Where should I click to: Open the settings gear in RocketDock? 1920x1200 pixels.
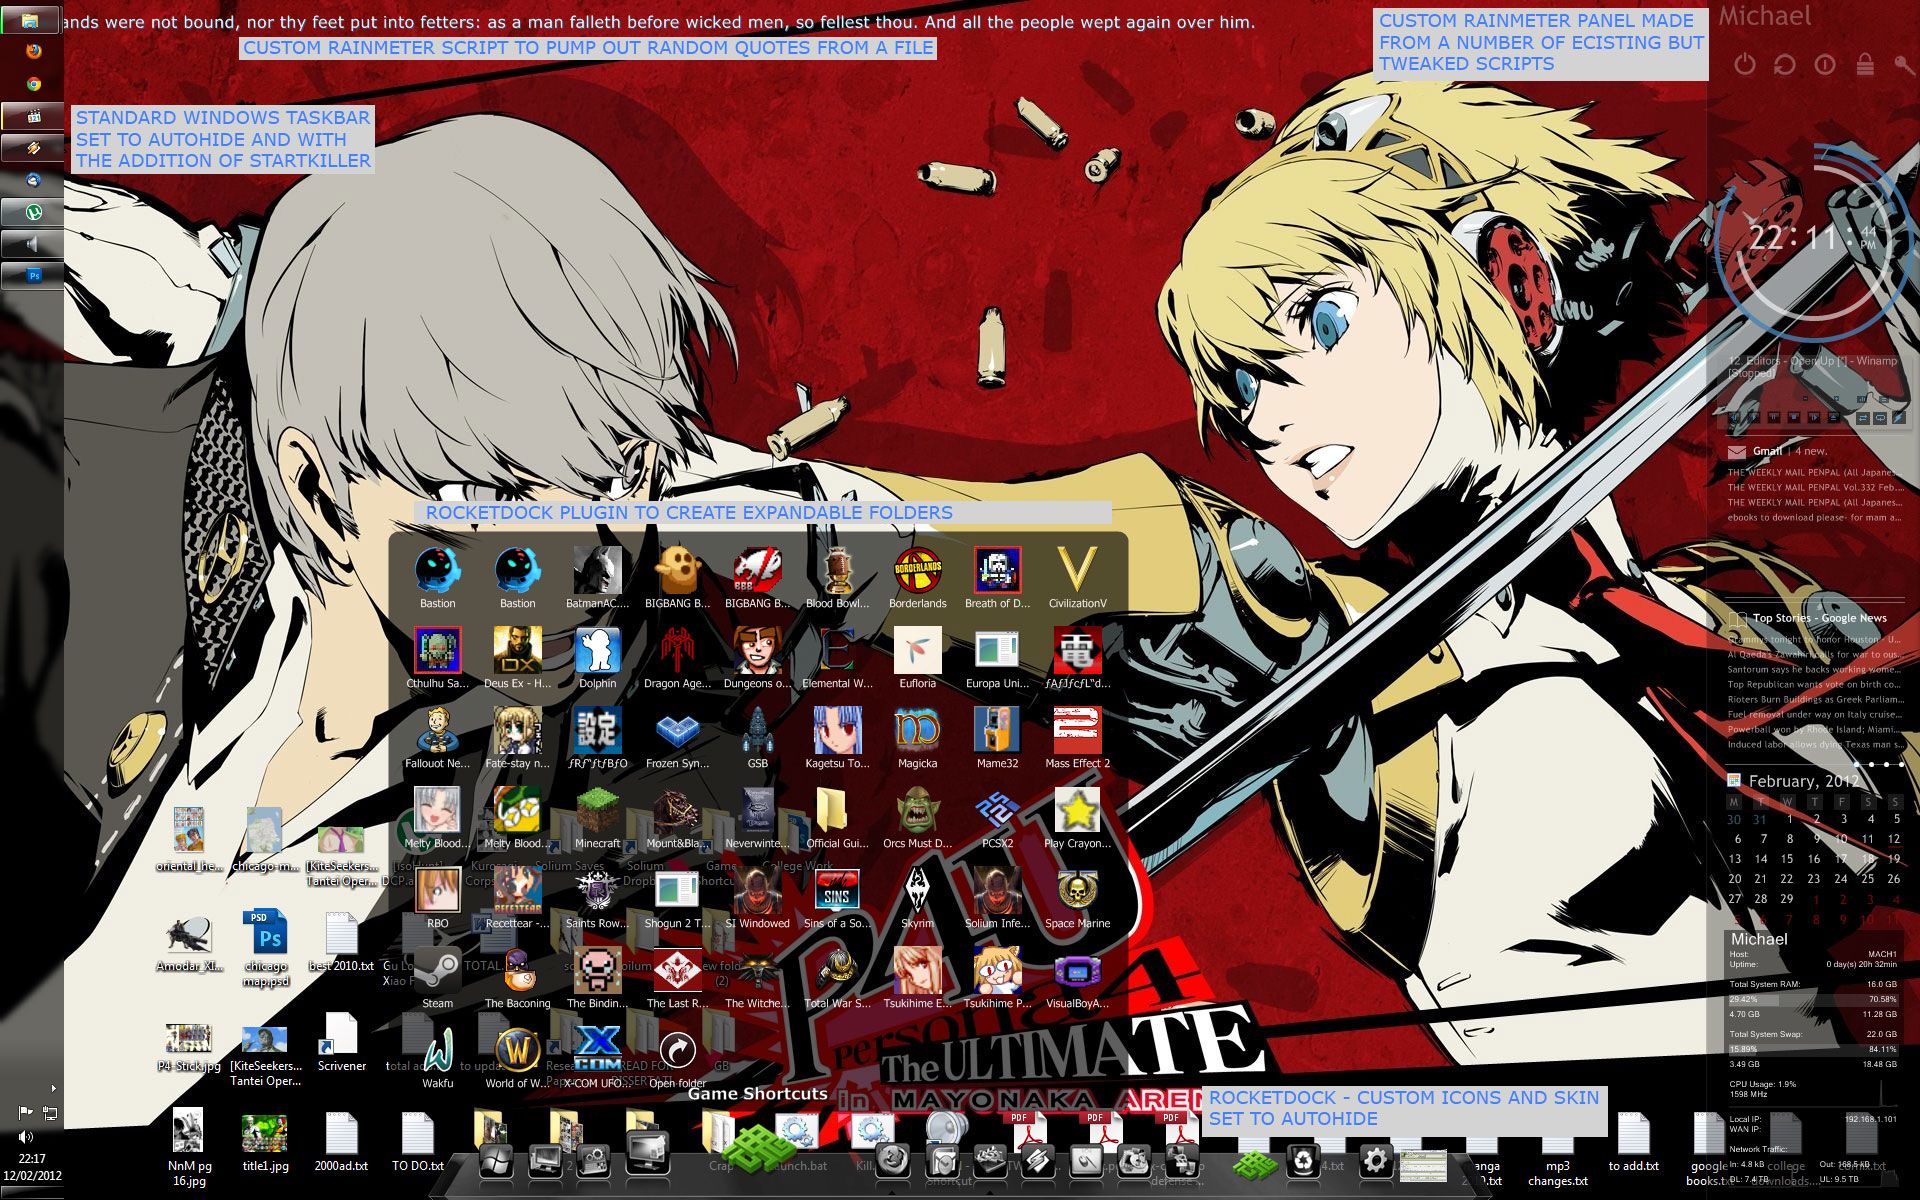(1375, 1161)
